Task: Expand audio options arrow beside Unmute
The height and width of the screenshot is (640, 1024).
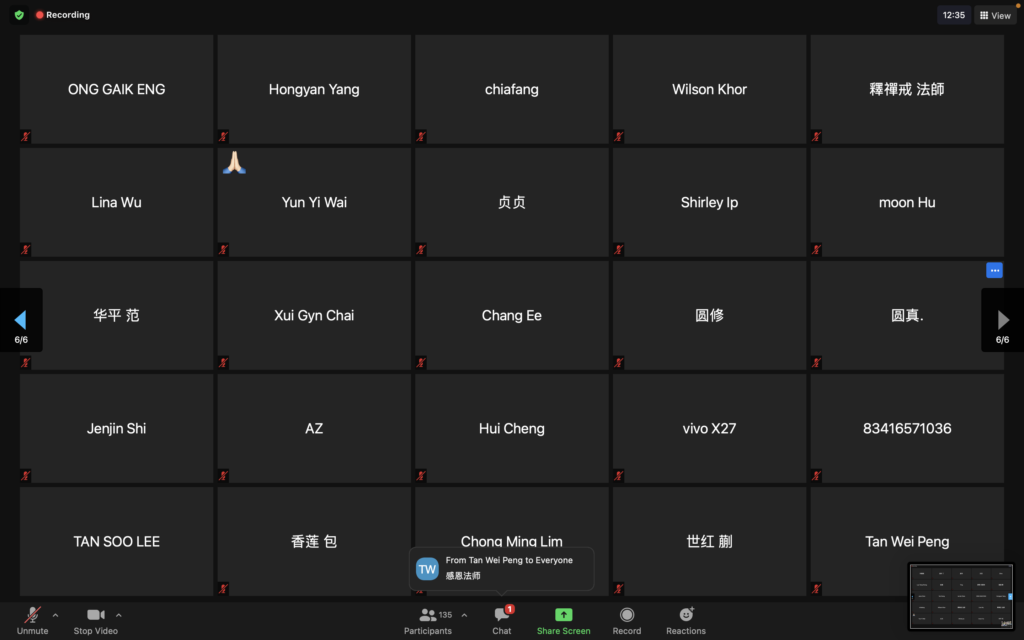Action: pyautogui.click(x=55, y=615)
